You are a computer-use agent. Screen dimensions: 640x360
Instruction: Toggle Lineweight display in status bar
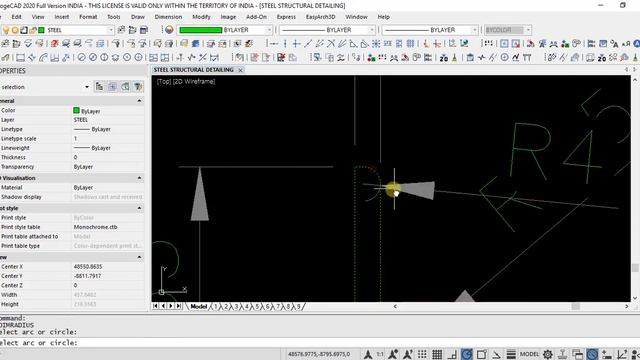511,354
